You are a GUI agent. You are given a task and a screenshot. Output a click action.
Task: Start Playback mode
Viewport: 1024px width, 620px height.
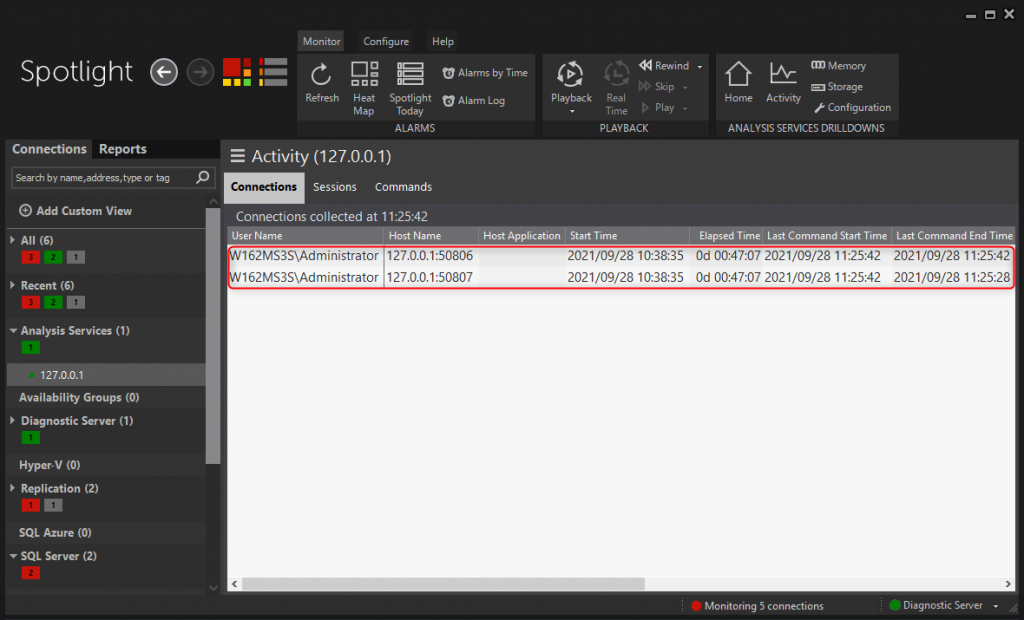[x=571, y=83]
